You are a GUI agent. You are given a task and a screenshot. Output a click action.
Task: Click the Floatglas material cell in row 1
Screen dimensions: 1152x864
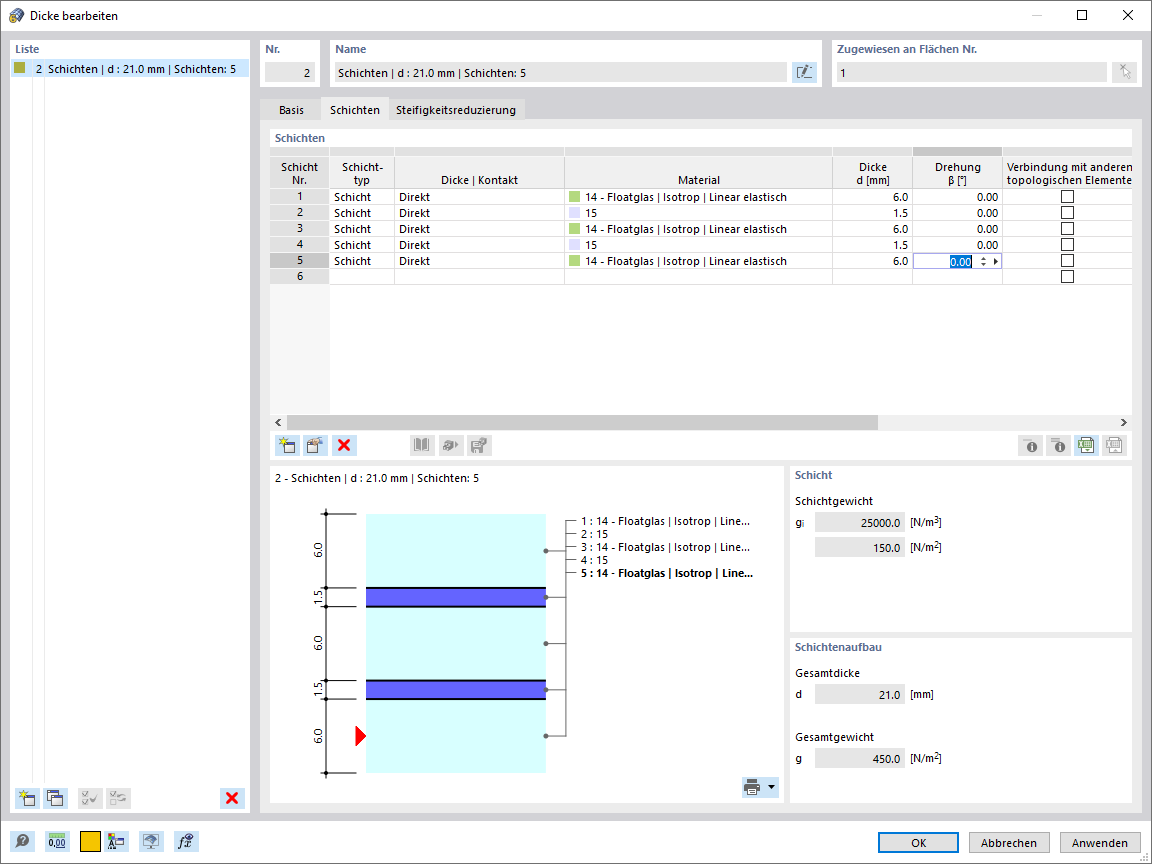pyautogui.click(x=698, y=197)
